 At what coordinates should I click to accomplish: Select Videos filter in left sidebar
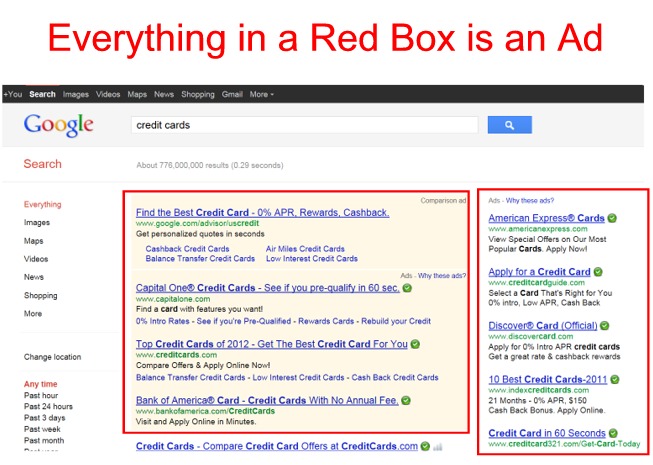coord(36,259)
